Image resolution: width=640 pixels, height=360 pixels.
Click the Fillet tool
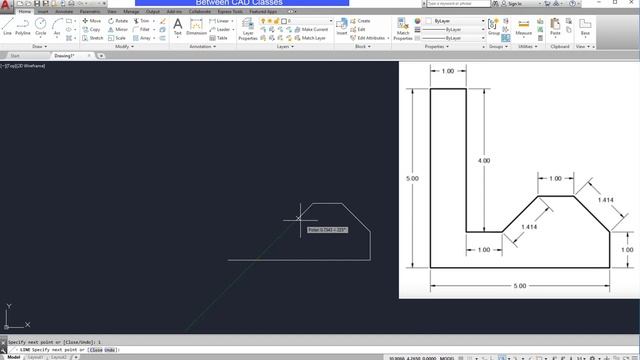pos(142,29)
